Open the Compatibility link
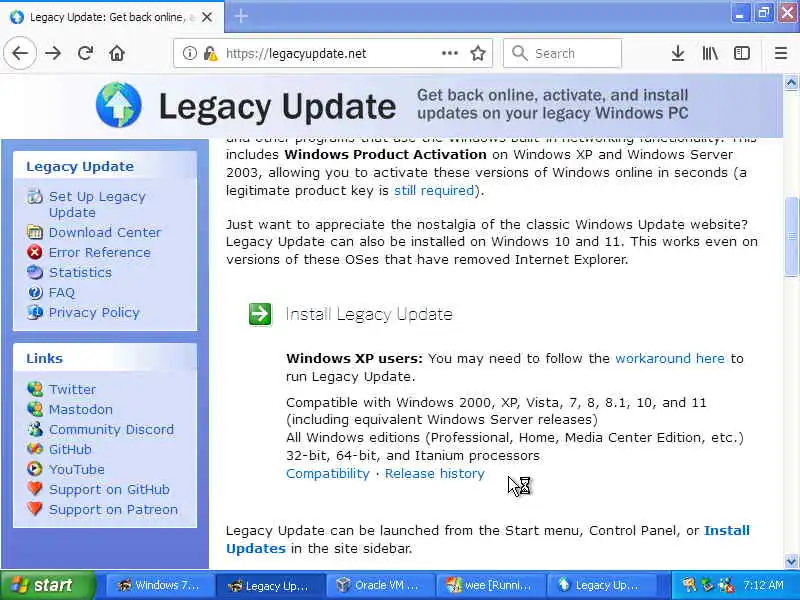This screenshot has height=600, width=800. click(x=328, y=473)
